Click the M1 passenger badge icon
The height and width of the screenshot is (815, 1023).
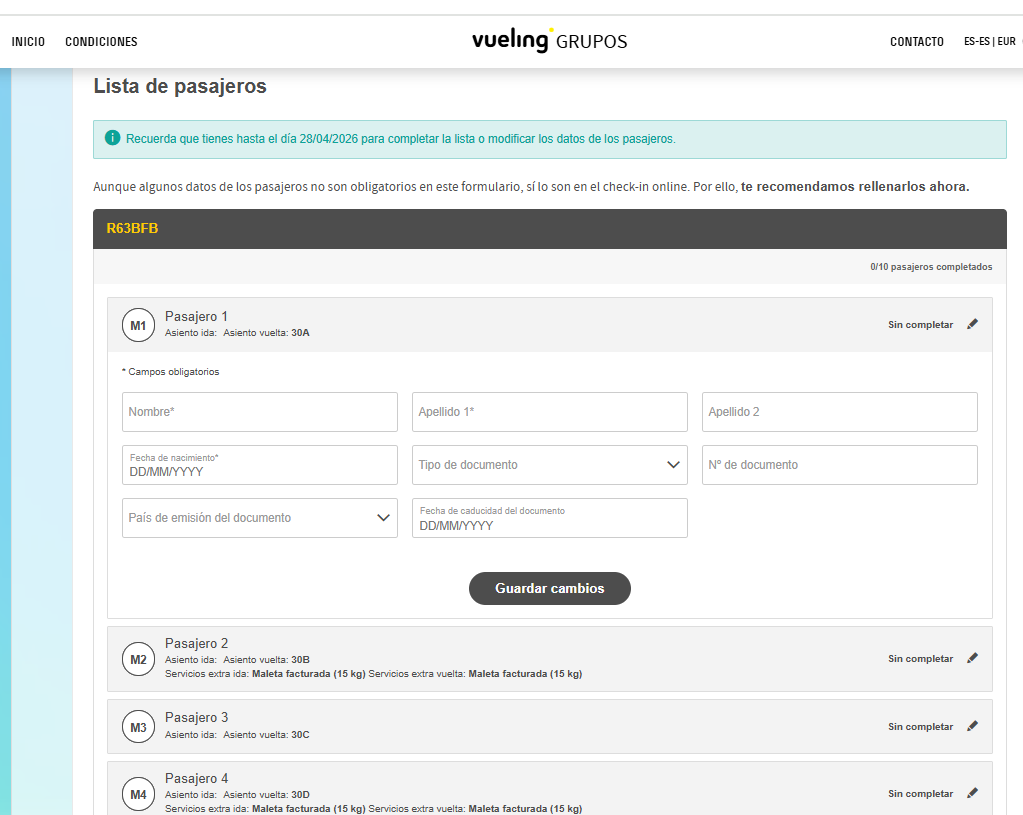pos(138,325)
